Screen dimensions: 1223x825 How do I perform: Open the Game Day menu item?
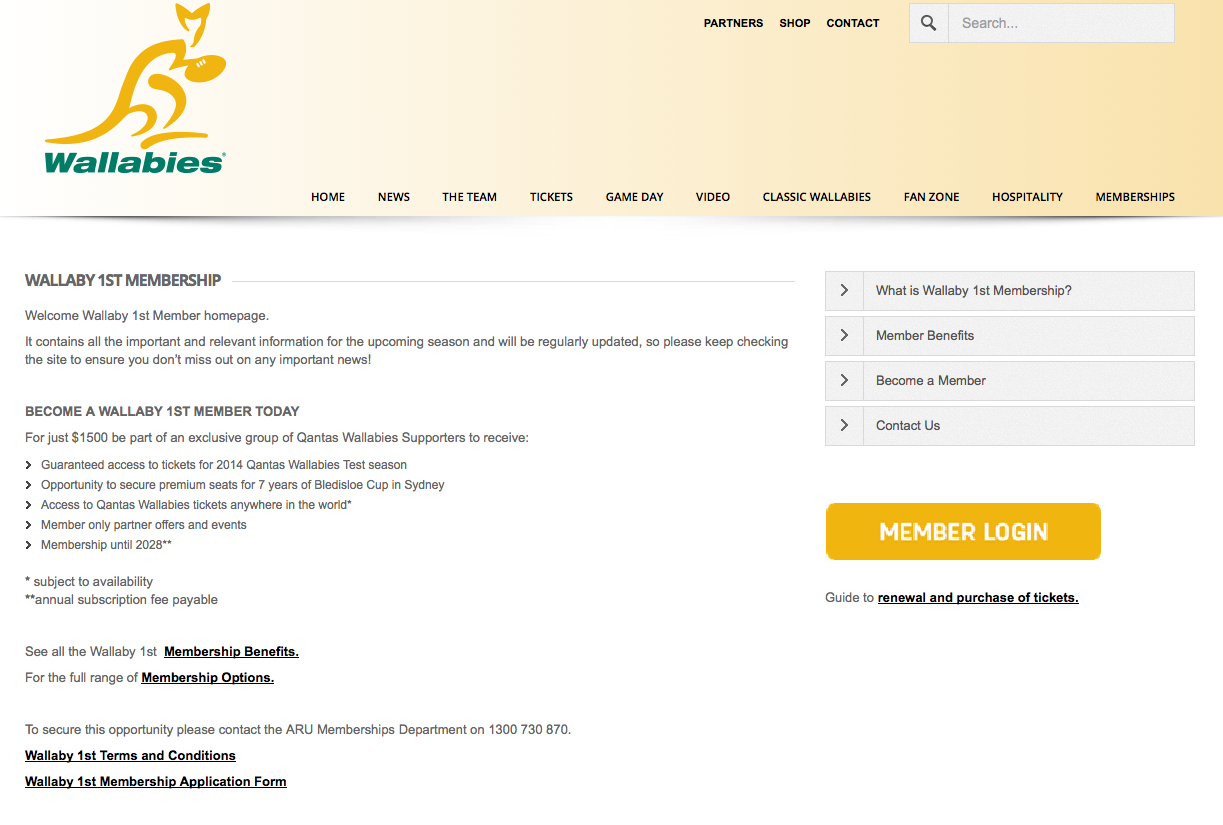point(635,197)
